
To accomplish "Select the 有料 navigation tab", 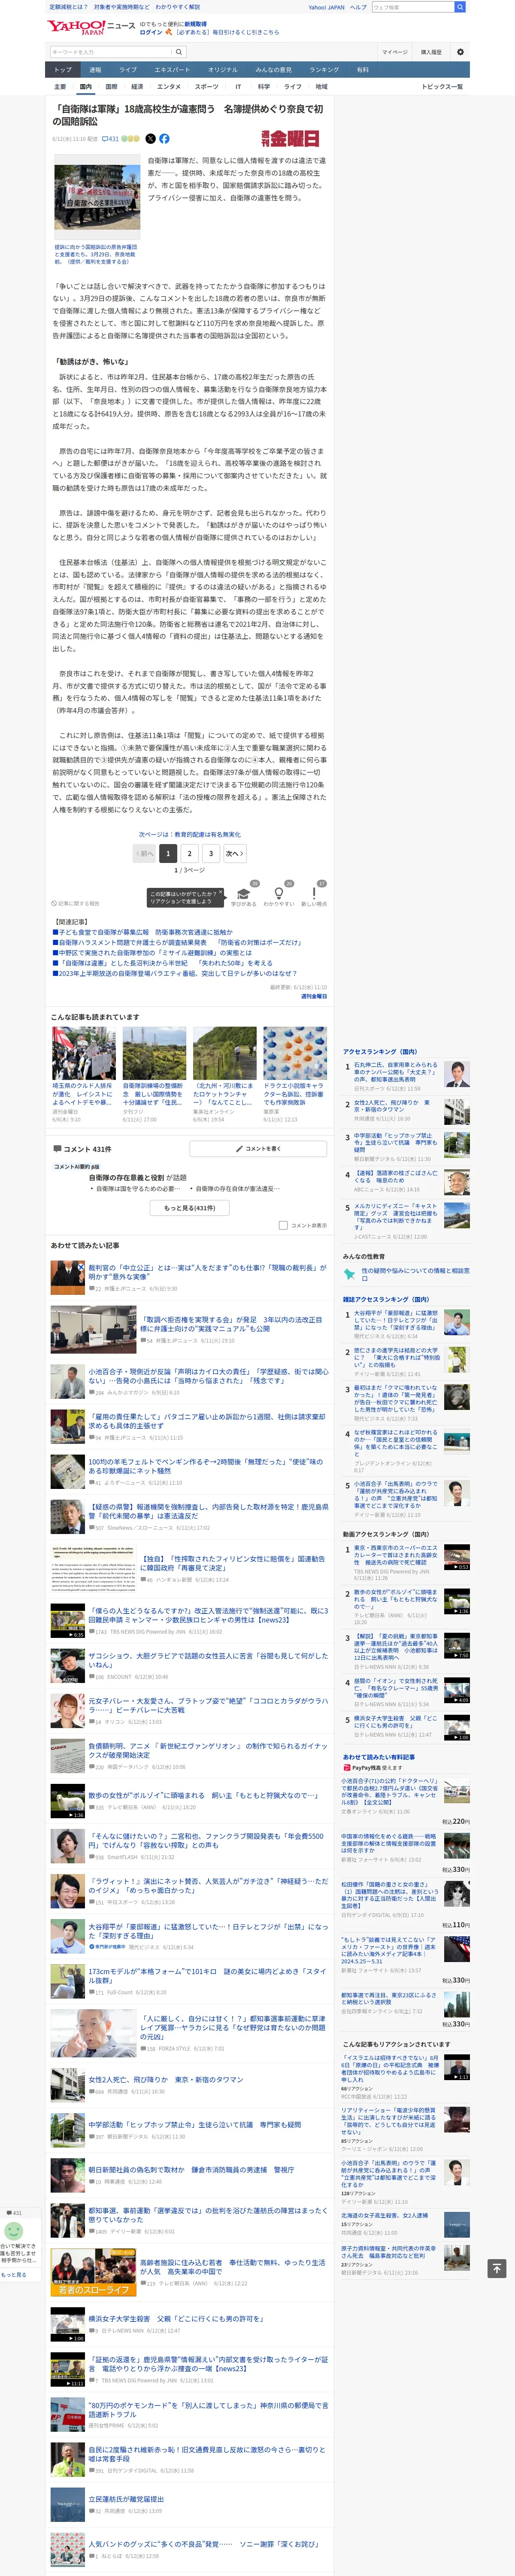I will coord(363,70).
